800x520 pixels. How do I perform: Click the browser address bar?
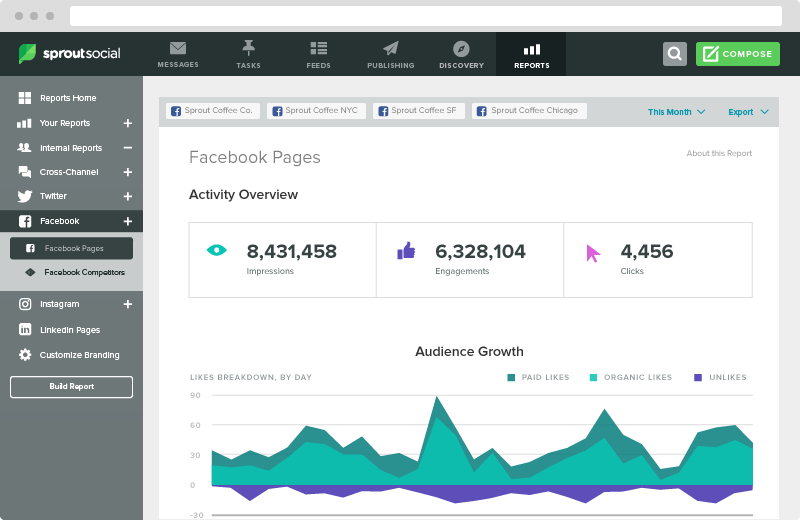(x=426, y=16)
